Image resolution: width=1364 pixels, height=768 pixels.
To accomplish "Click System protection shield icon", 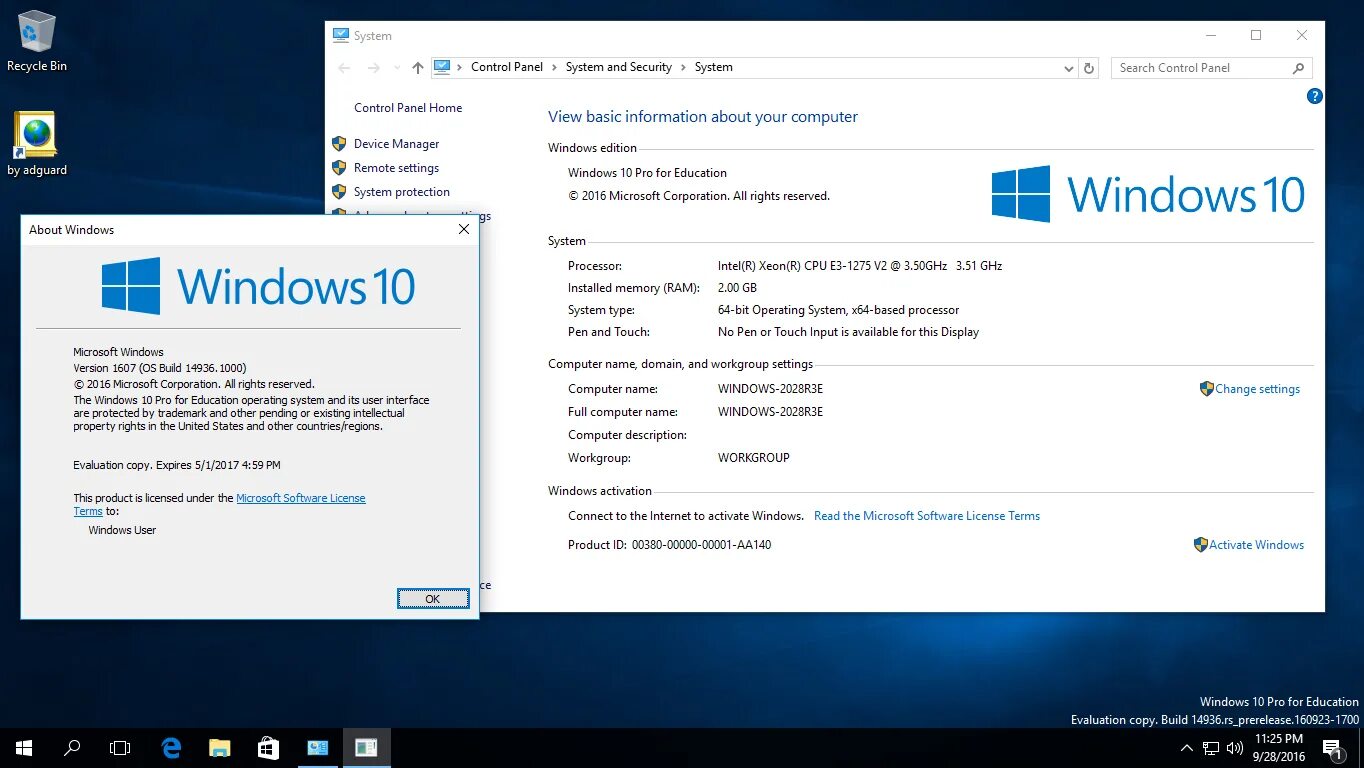I will [339, 192].
